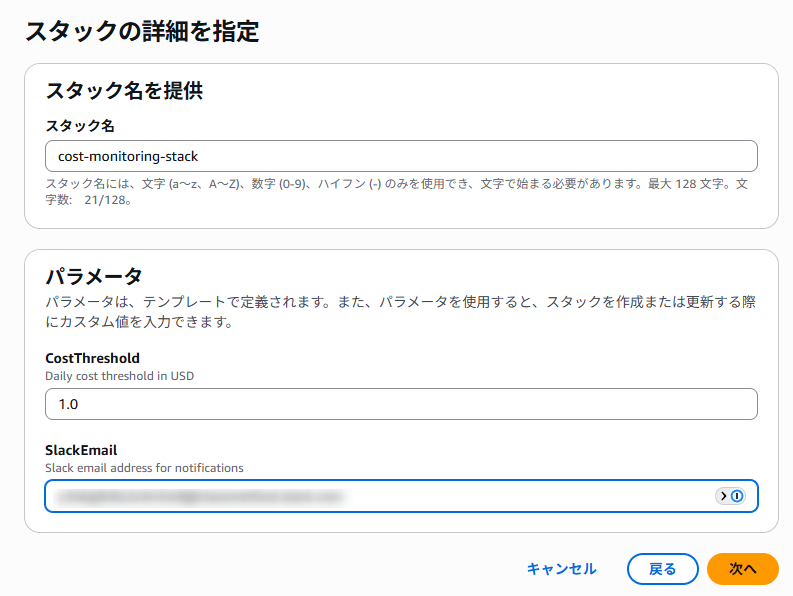Expand the chevron beside the 1Password icon
The height and width of the screenshot is (596, 793).
coord(724,496)
